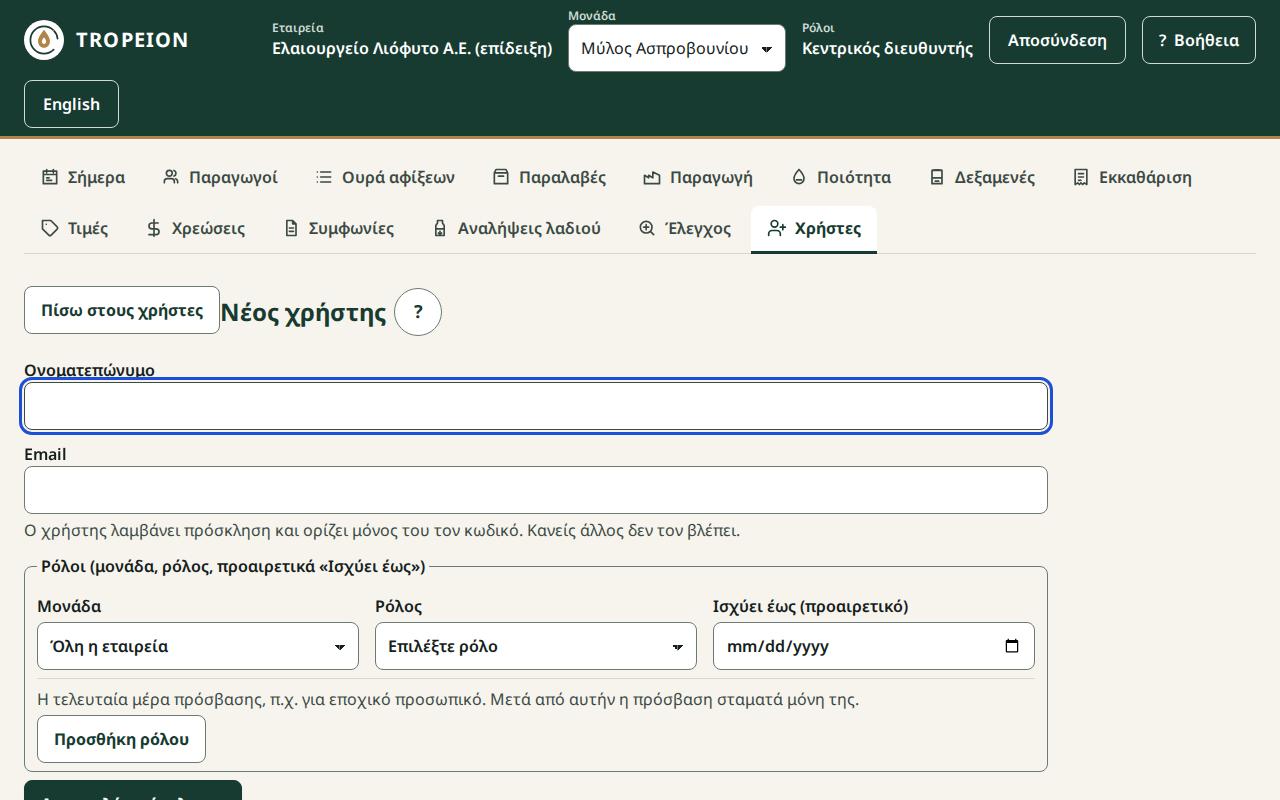
Task: Switch to the Χρεώσεις tab
Action: coord(195,228)
